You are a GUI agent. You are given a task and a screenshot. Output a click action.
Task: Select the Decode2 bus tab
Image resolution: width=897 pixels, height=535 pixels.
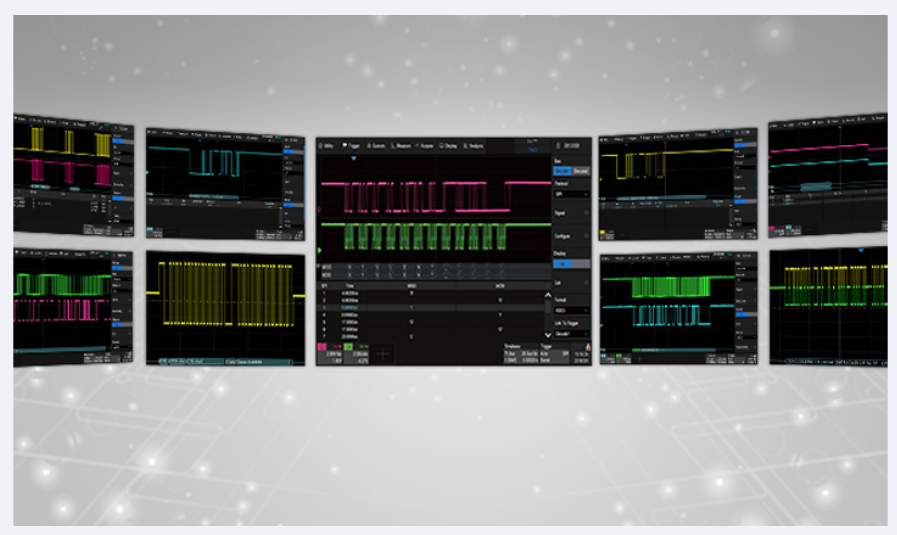tap(580, 172)
